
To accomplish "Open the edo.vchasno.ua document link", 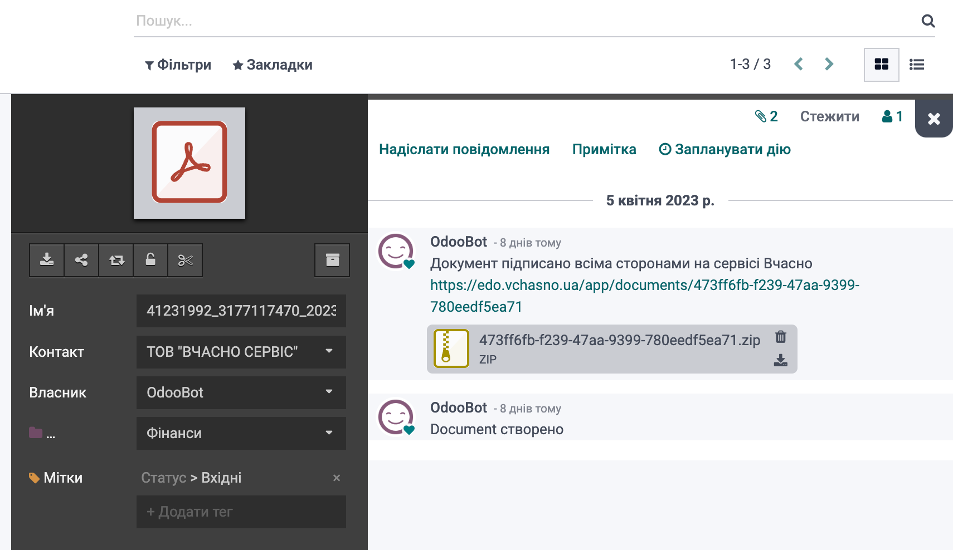I will coord(644,285).
